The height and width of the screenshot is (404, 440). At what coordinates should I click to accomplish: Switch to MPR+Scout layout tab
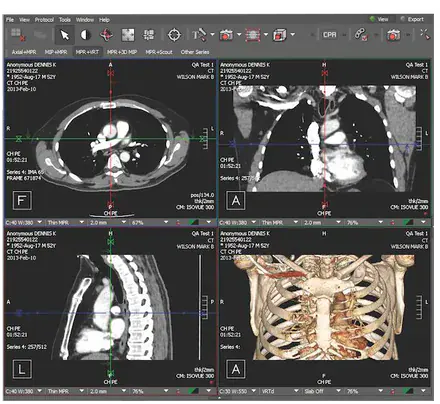[159, 52]
